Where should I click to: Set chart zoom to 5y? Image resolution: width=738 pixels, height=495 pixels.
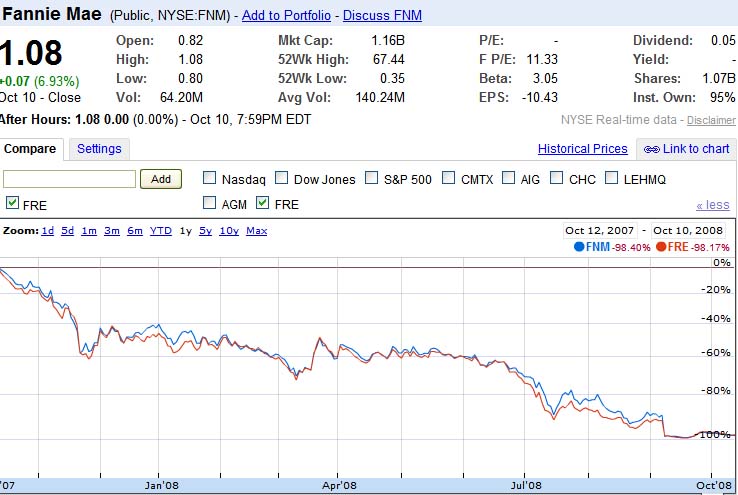tap(206, 231)
